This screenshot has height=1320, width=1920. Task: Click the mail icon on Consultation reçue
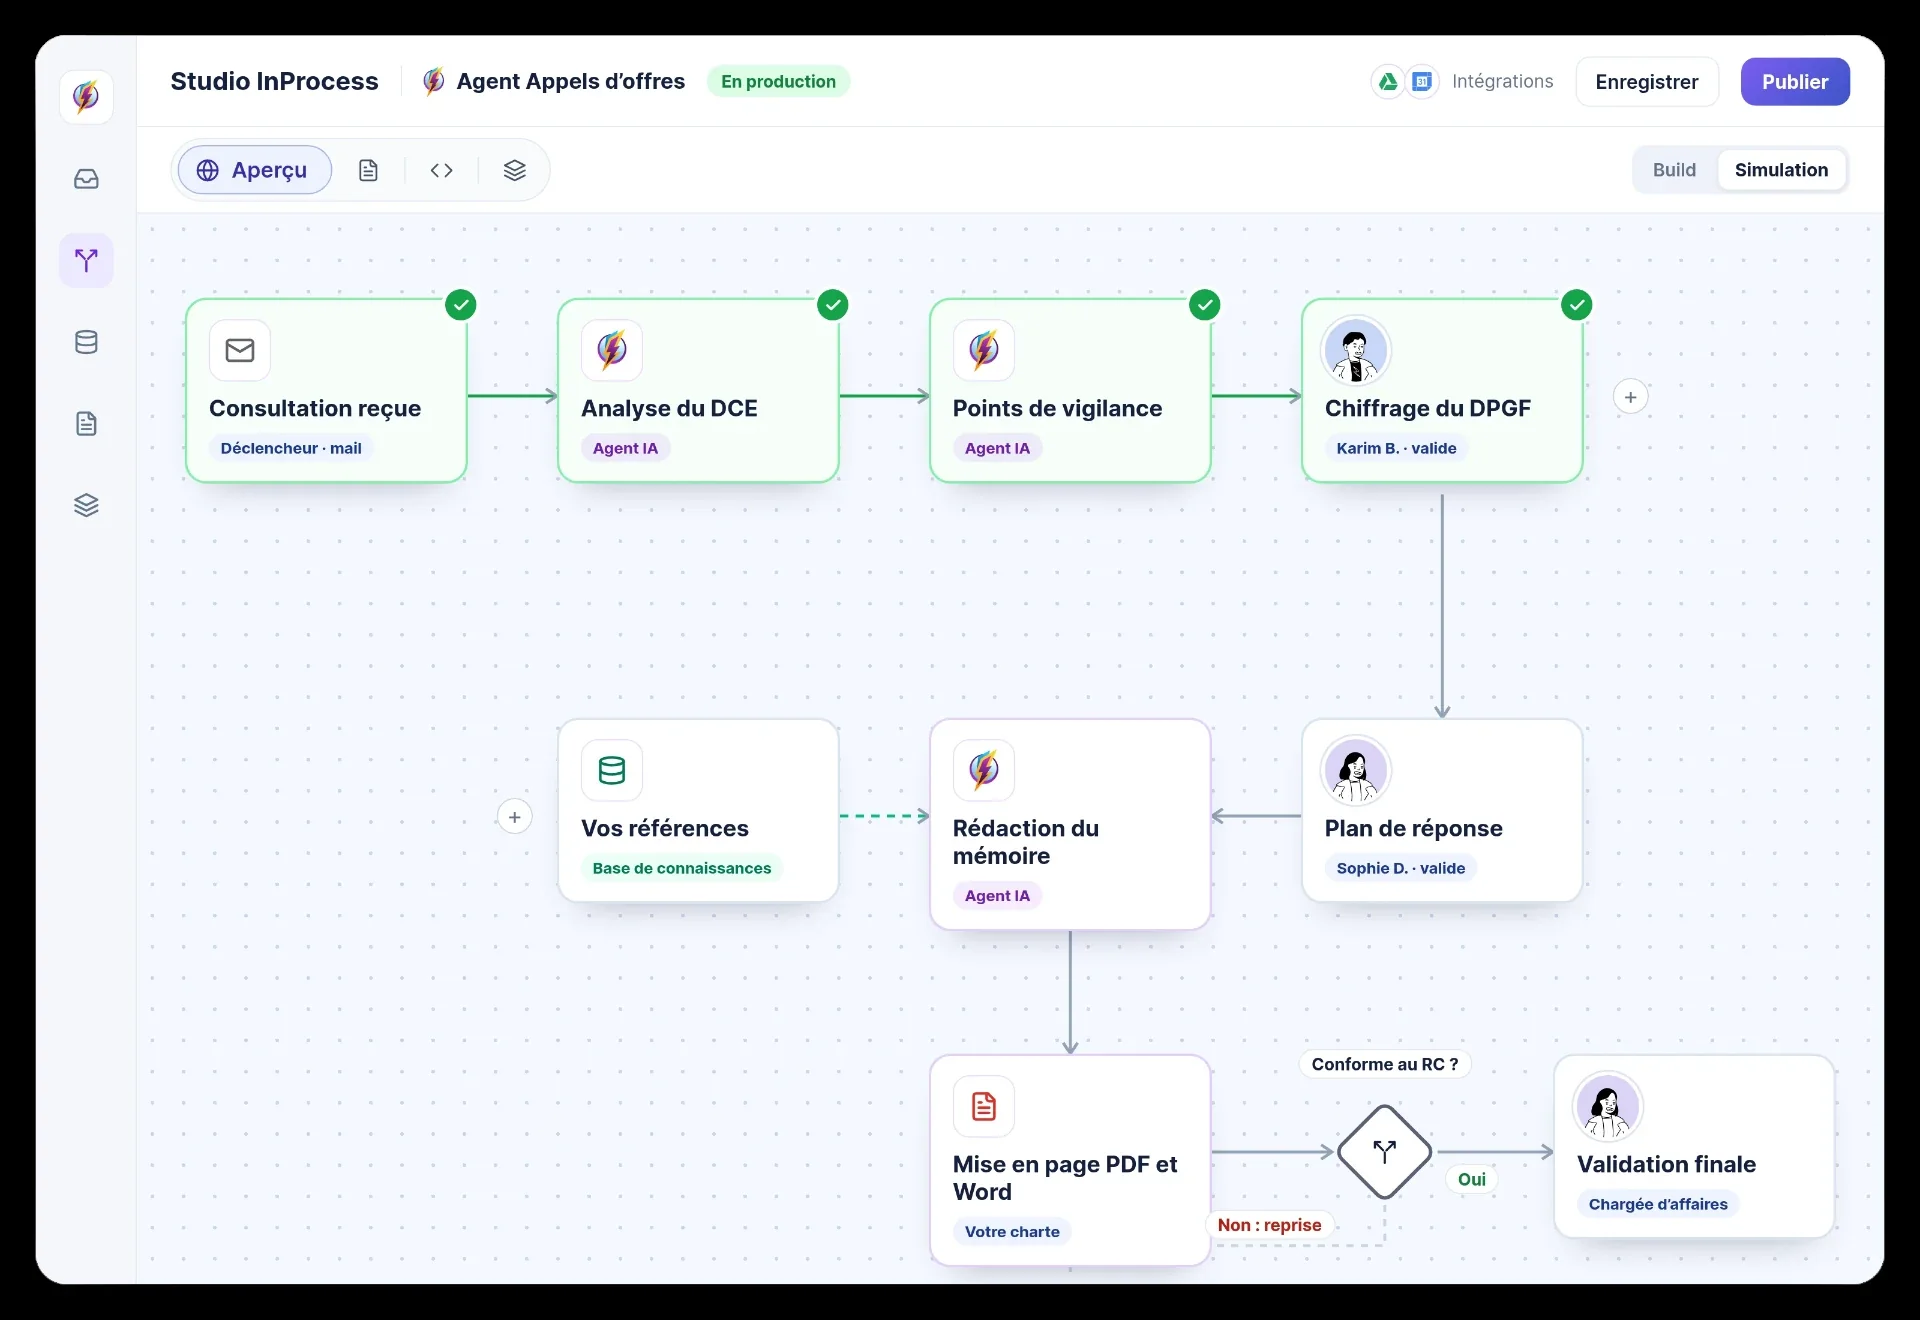[240, 350]
